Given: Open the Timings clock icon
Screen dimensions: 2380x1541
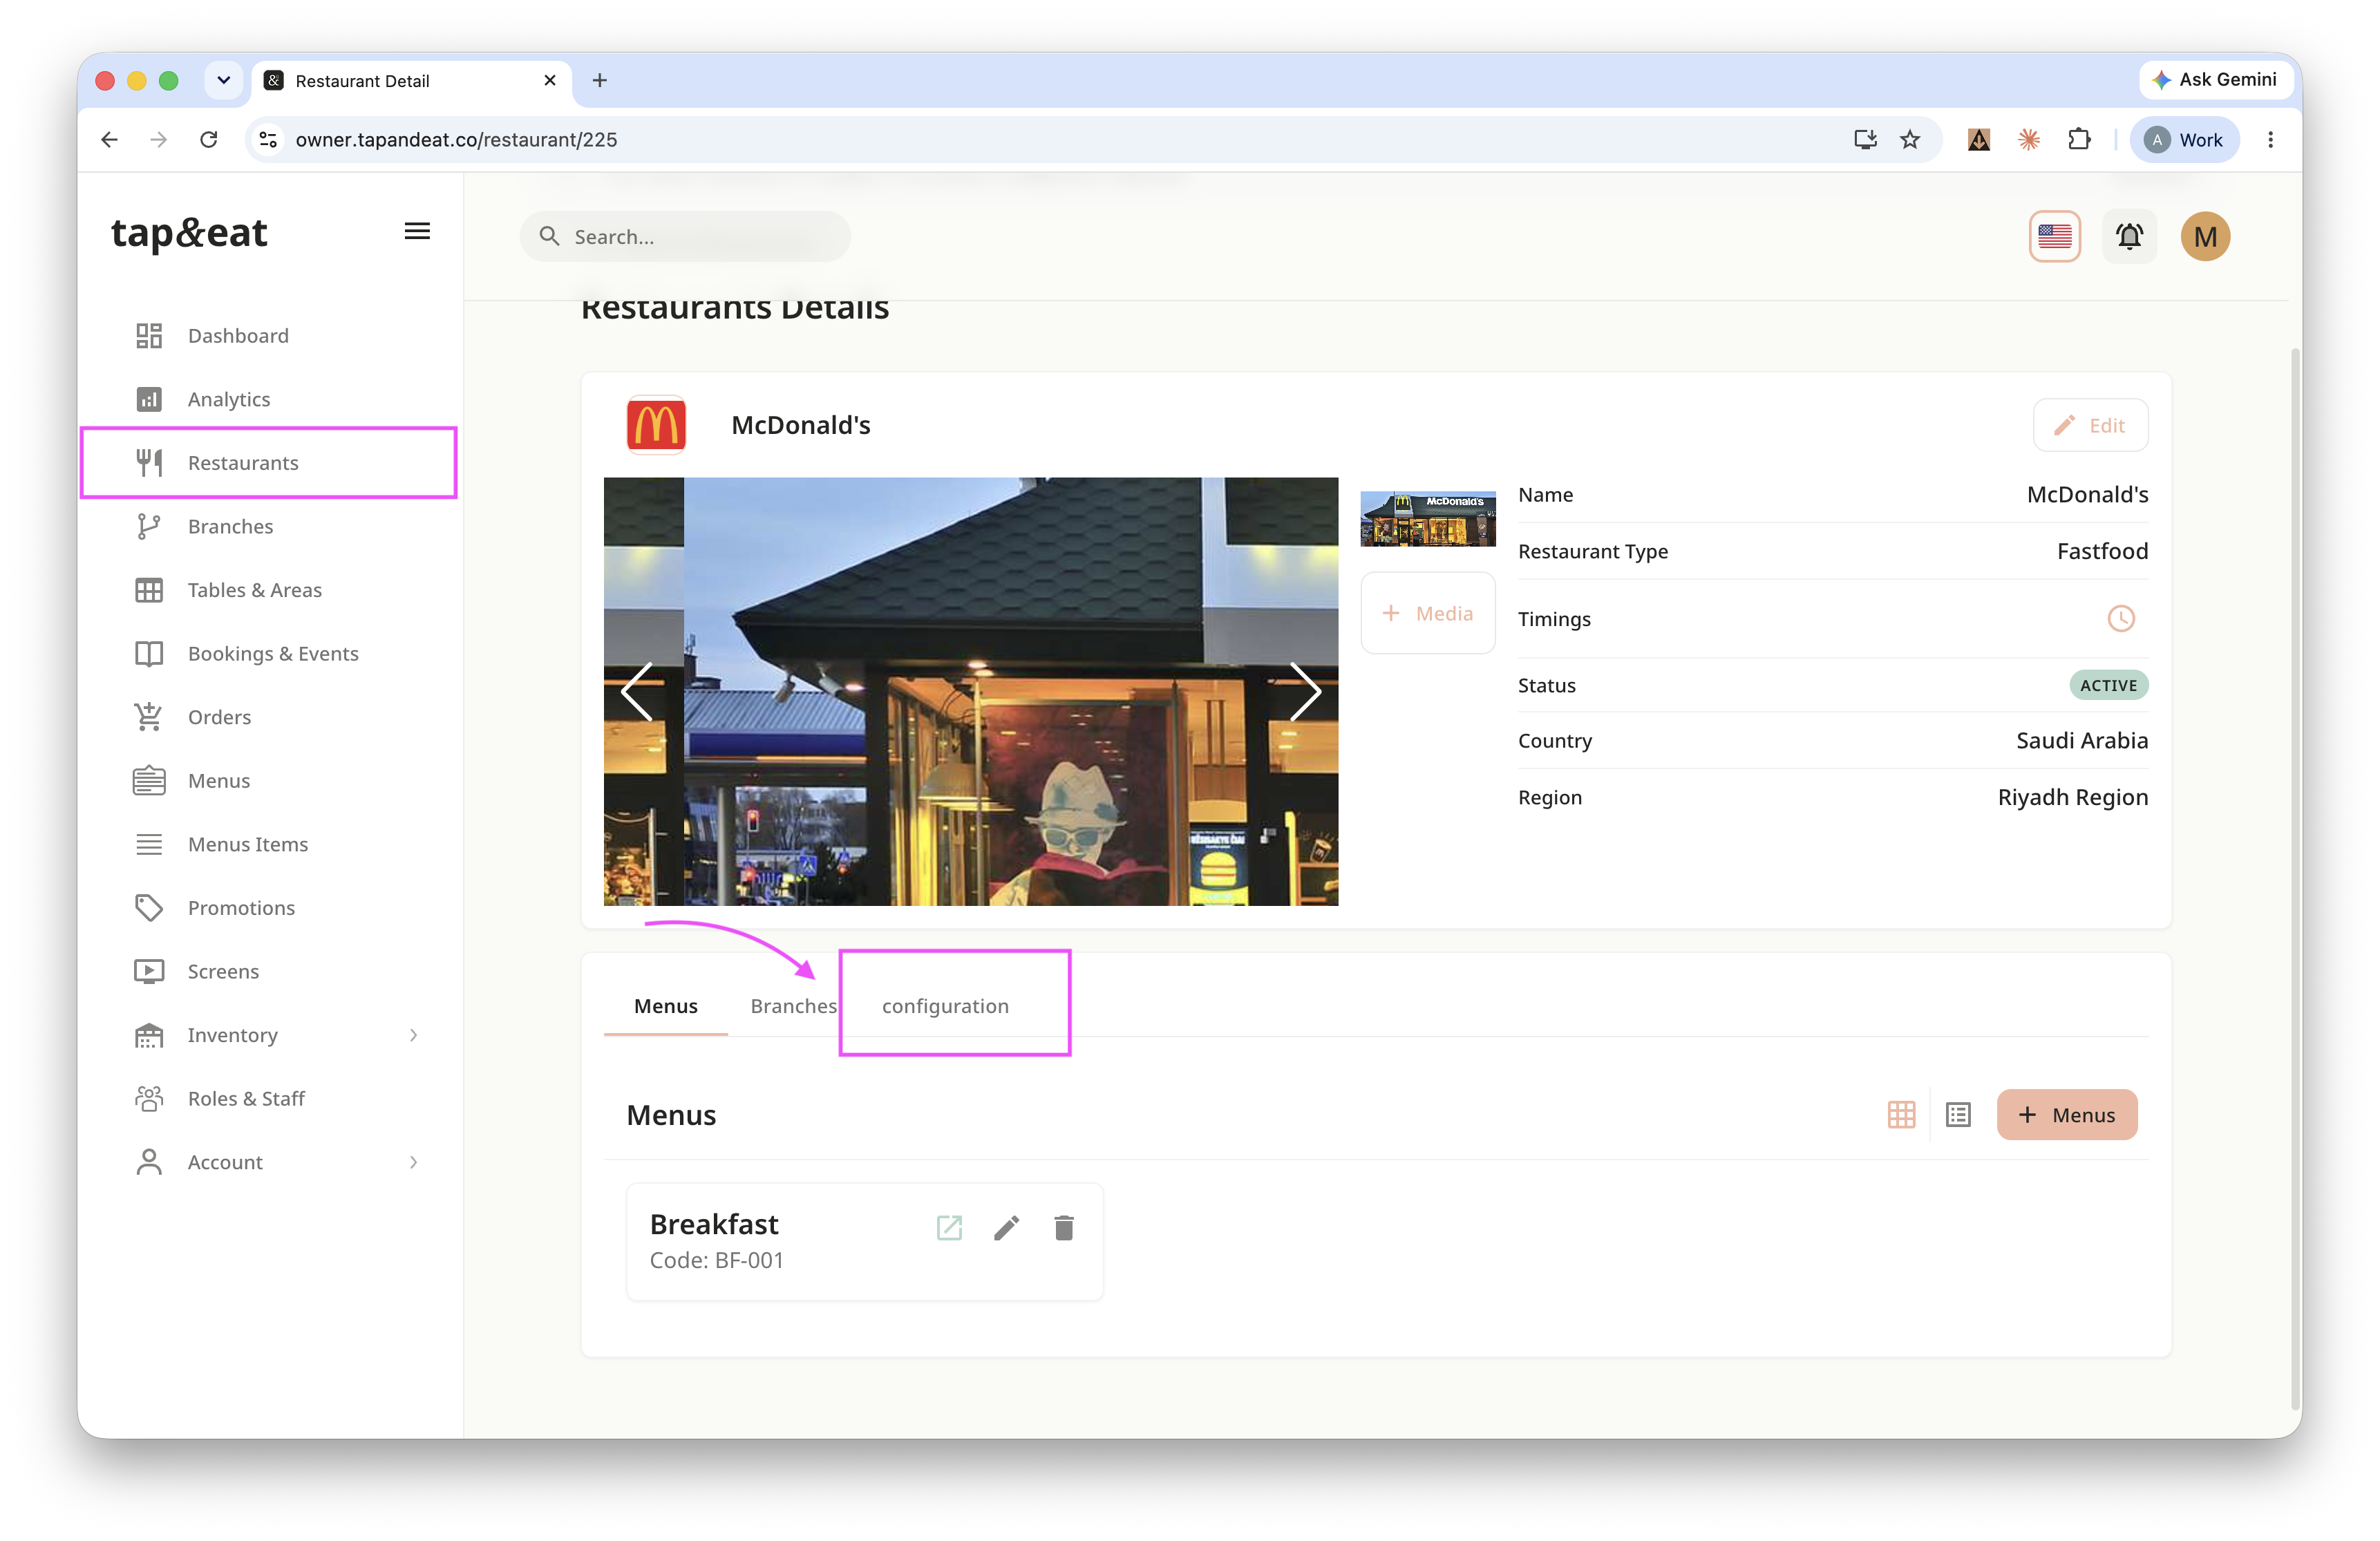Looking at the screenshot, I should 2120,618.
